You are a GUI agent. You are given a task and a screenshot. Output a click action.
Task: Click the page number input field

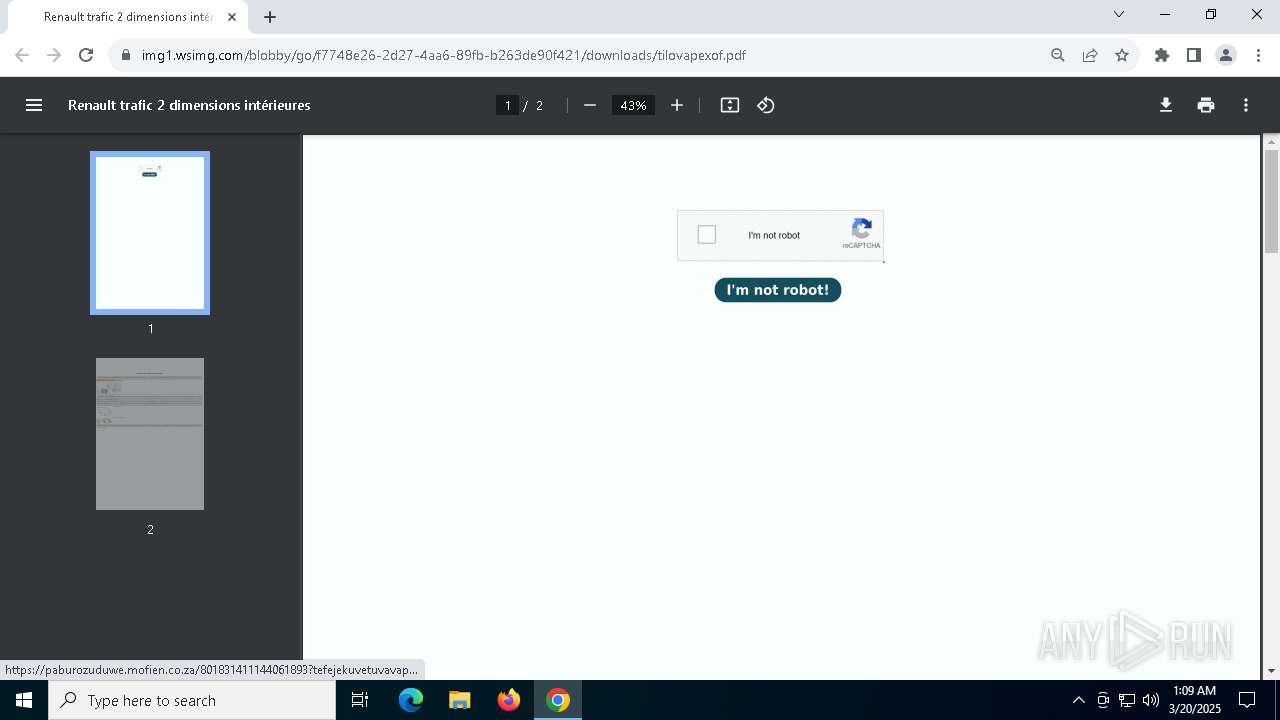(x=507, y=105)
